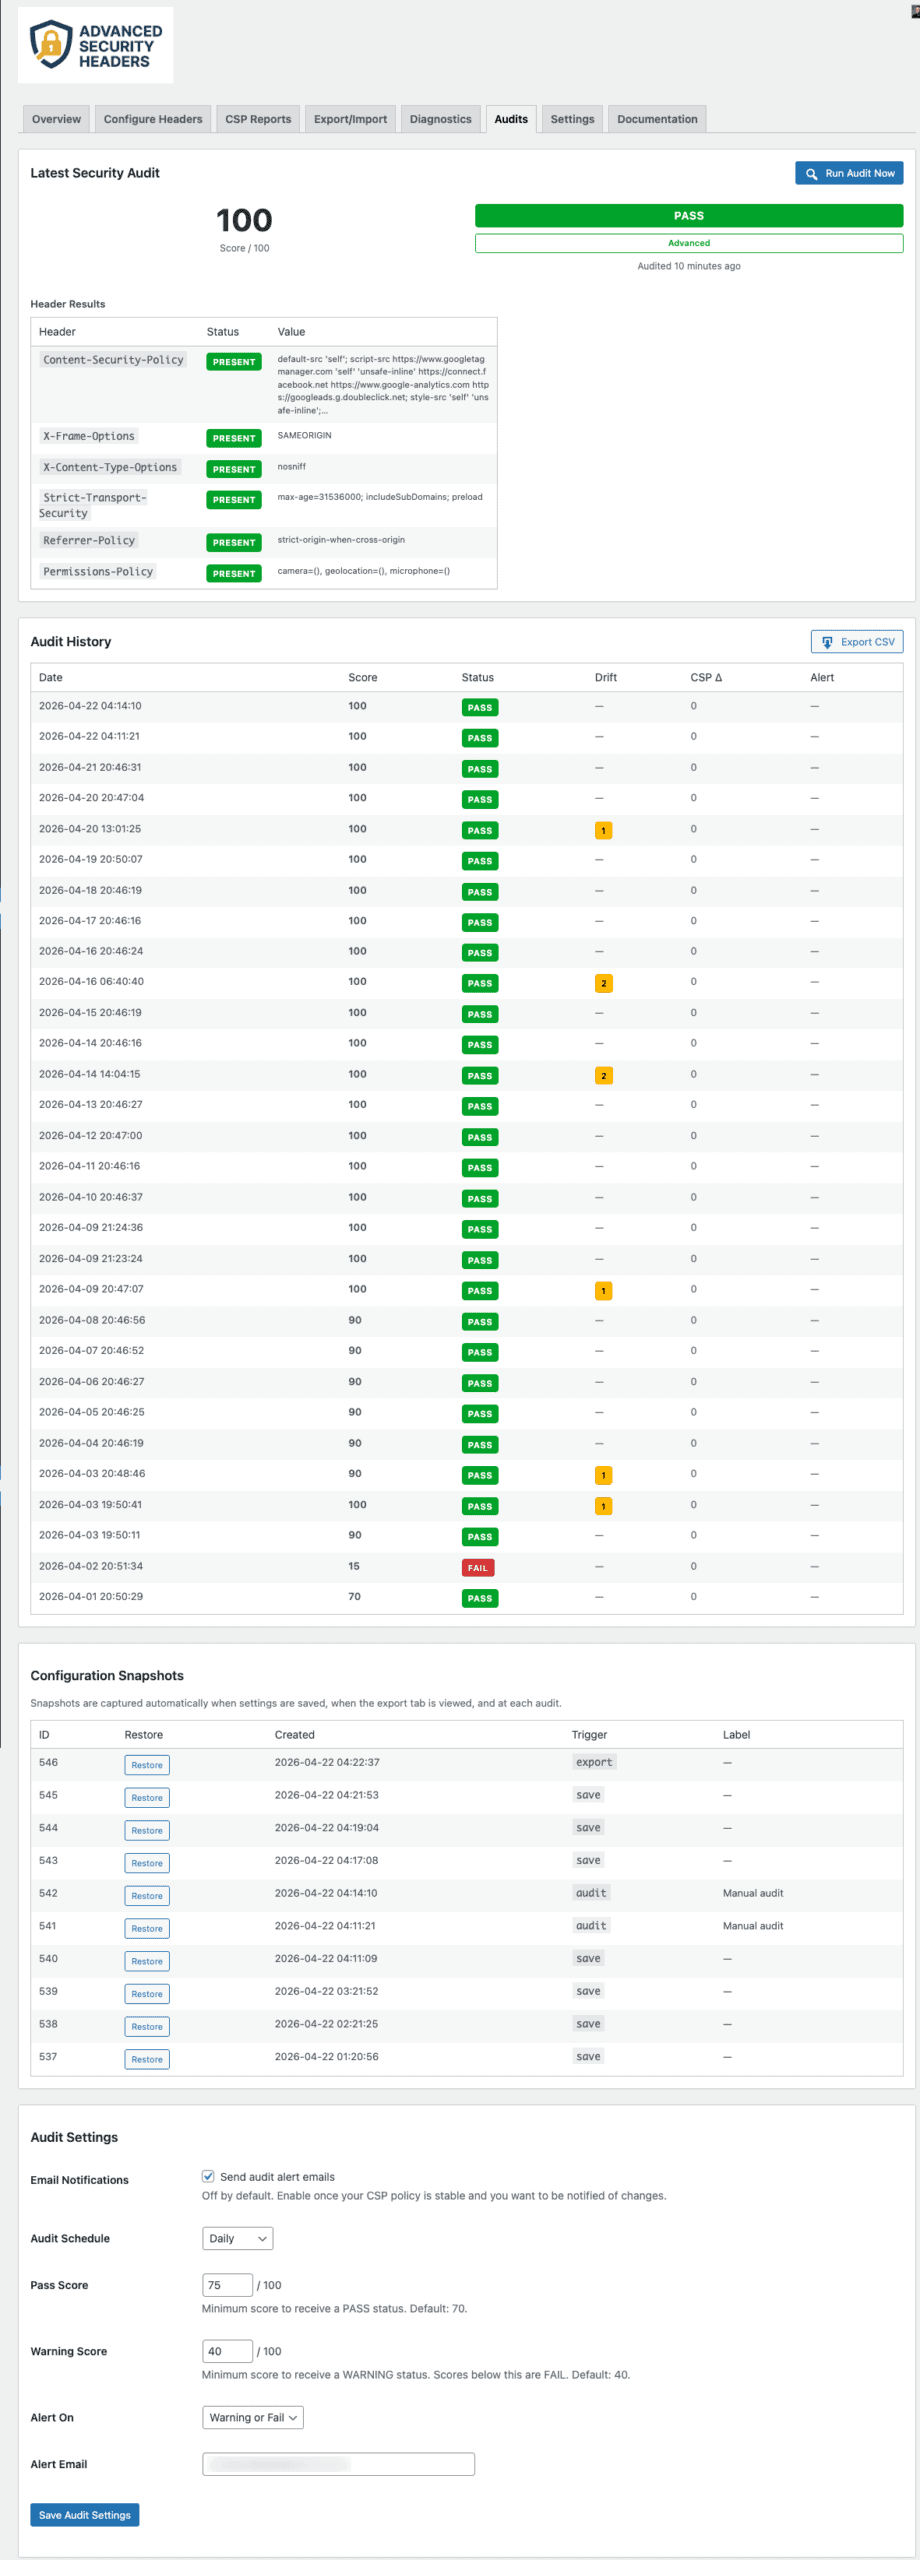Click the magnifier icon on Run Audit Now

tap(812, 173)
